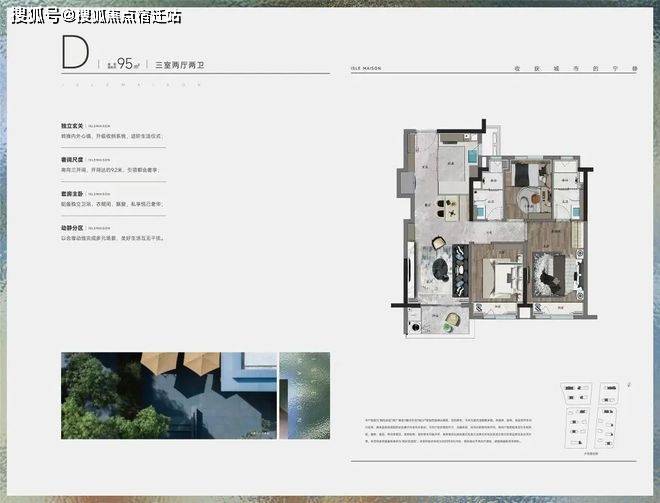Click the washing machine on the balcony
Screen dimensions: 660x503
(x=415, y=327)
